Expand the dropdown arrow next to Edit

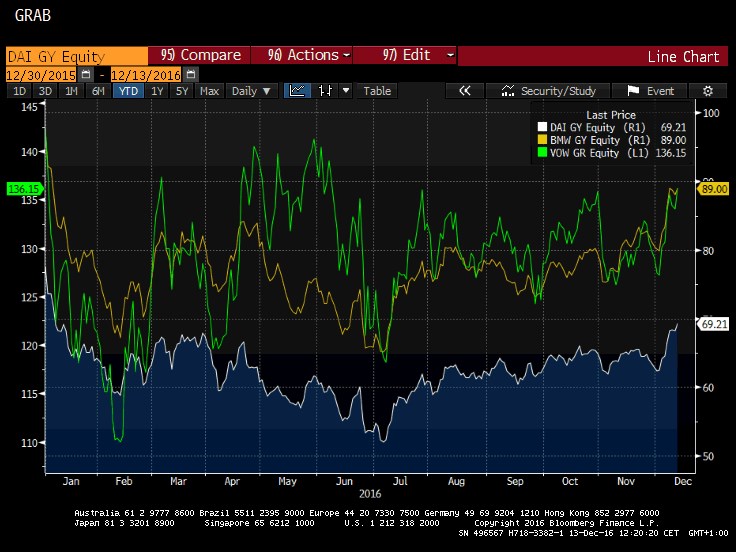[450, 55]
